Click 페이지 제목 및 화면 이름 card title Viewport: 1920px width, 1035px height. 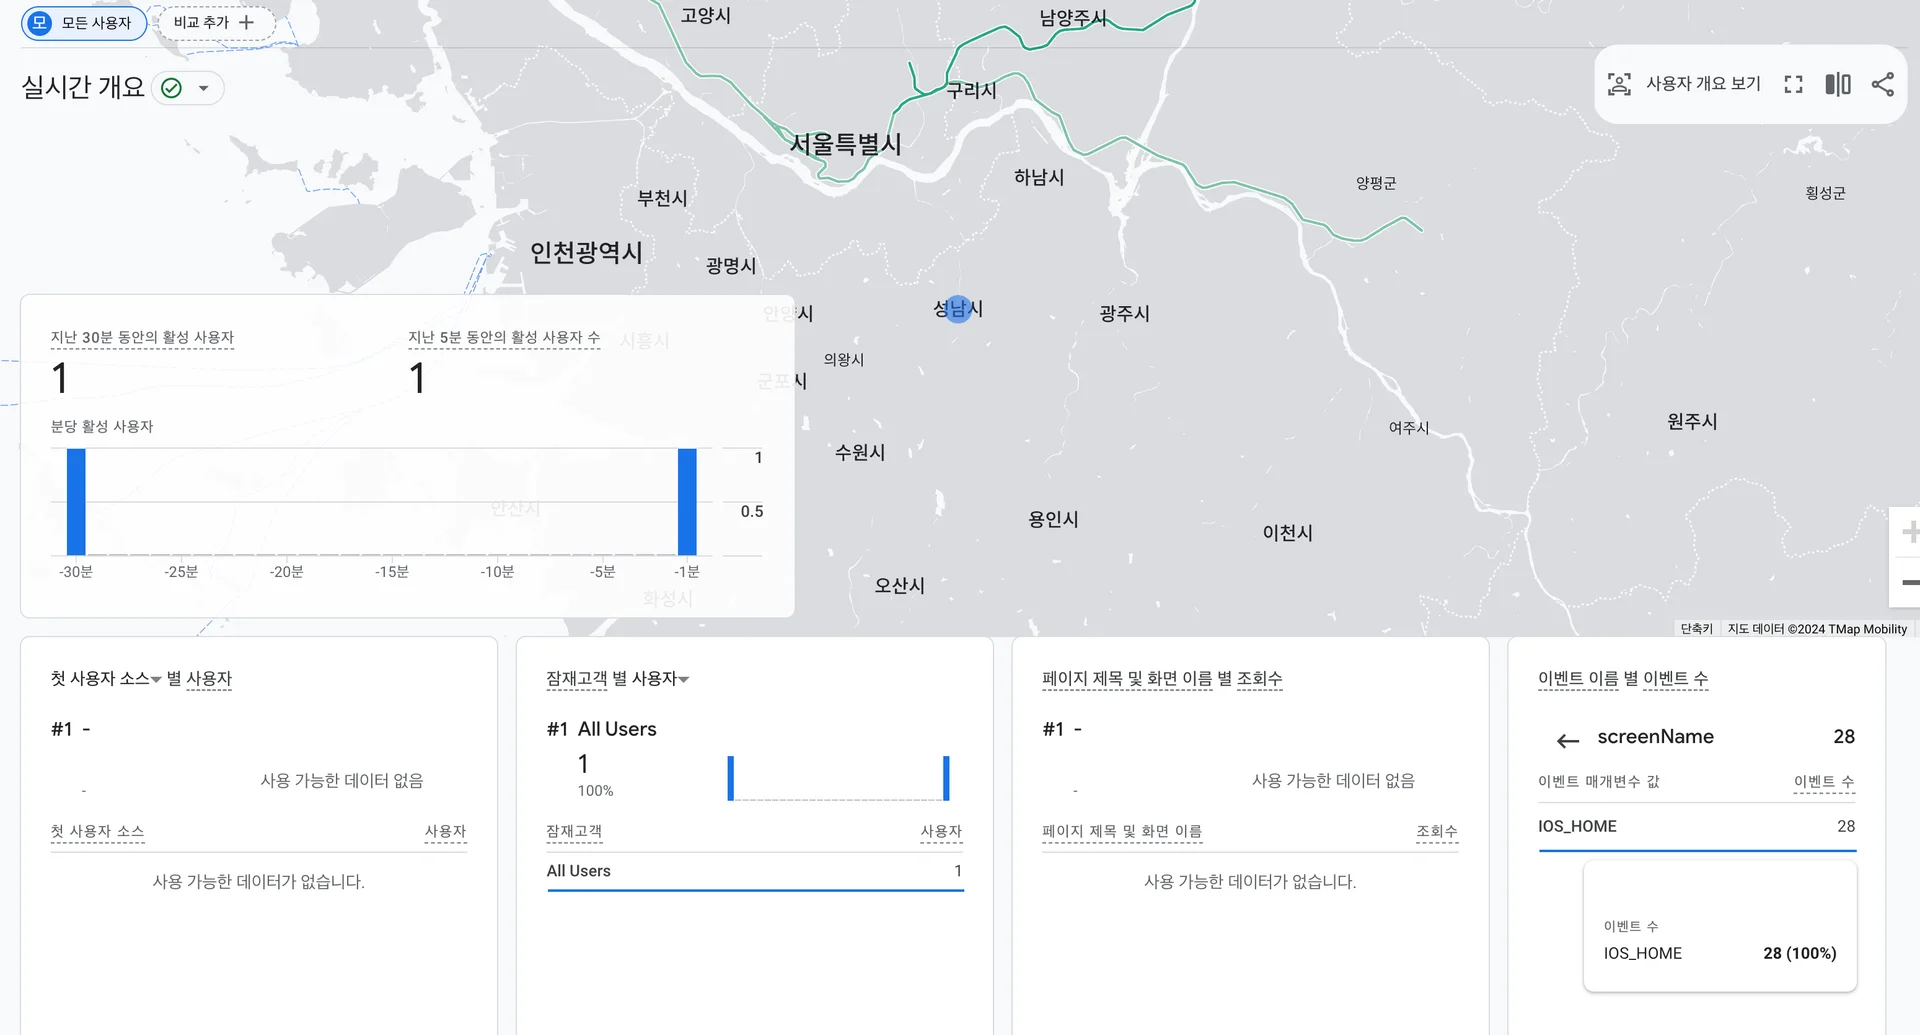tap(1161, 679)
